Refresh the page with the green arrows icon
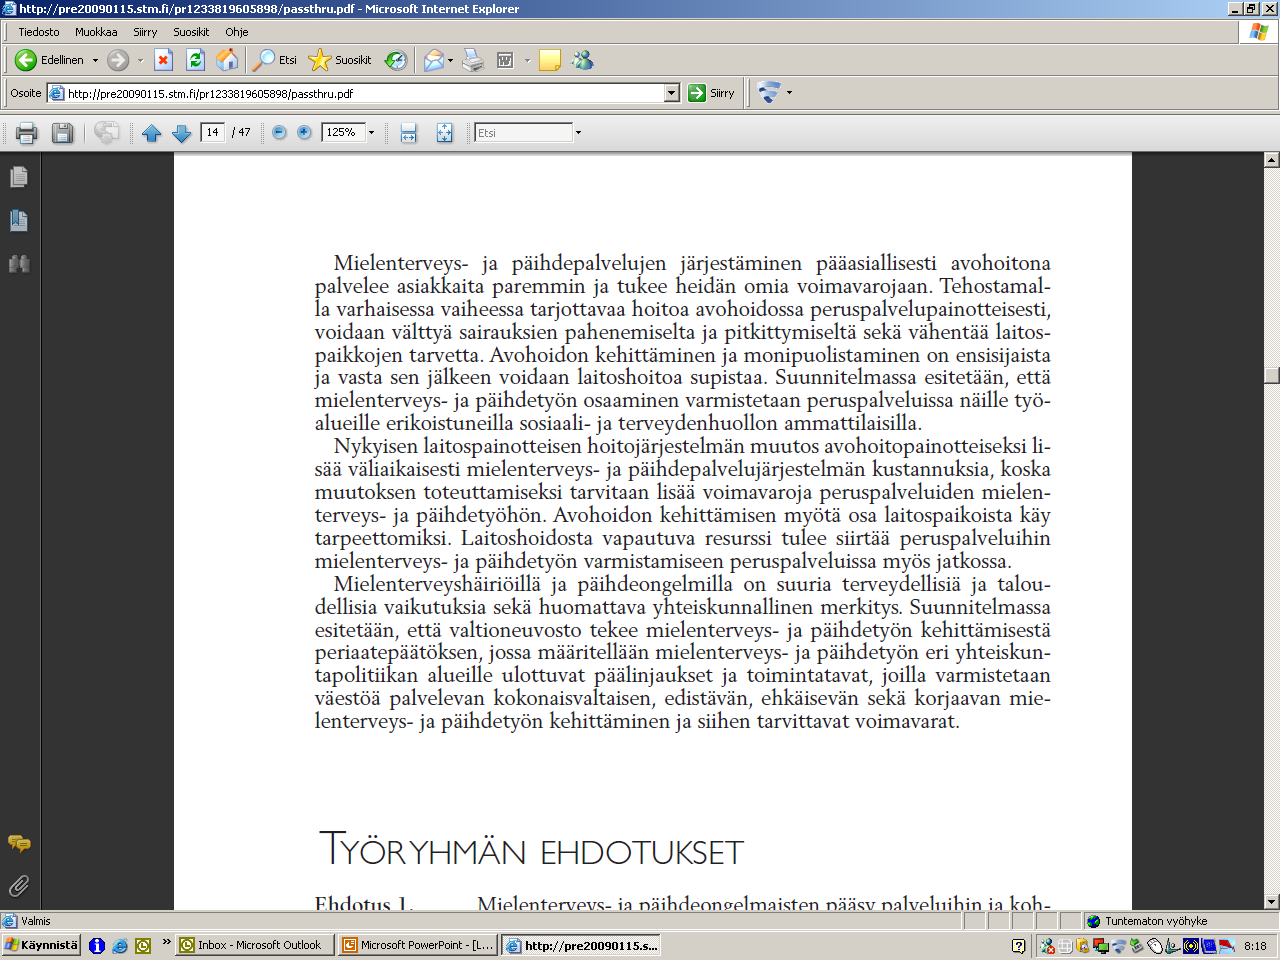 click(x=196, y=60)
